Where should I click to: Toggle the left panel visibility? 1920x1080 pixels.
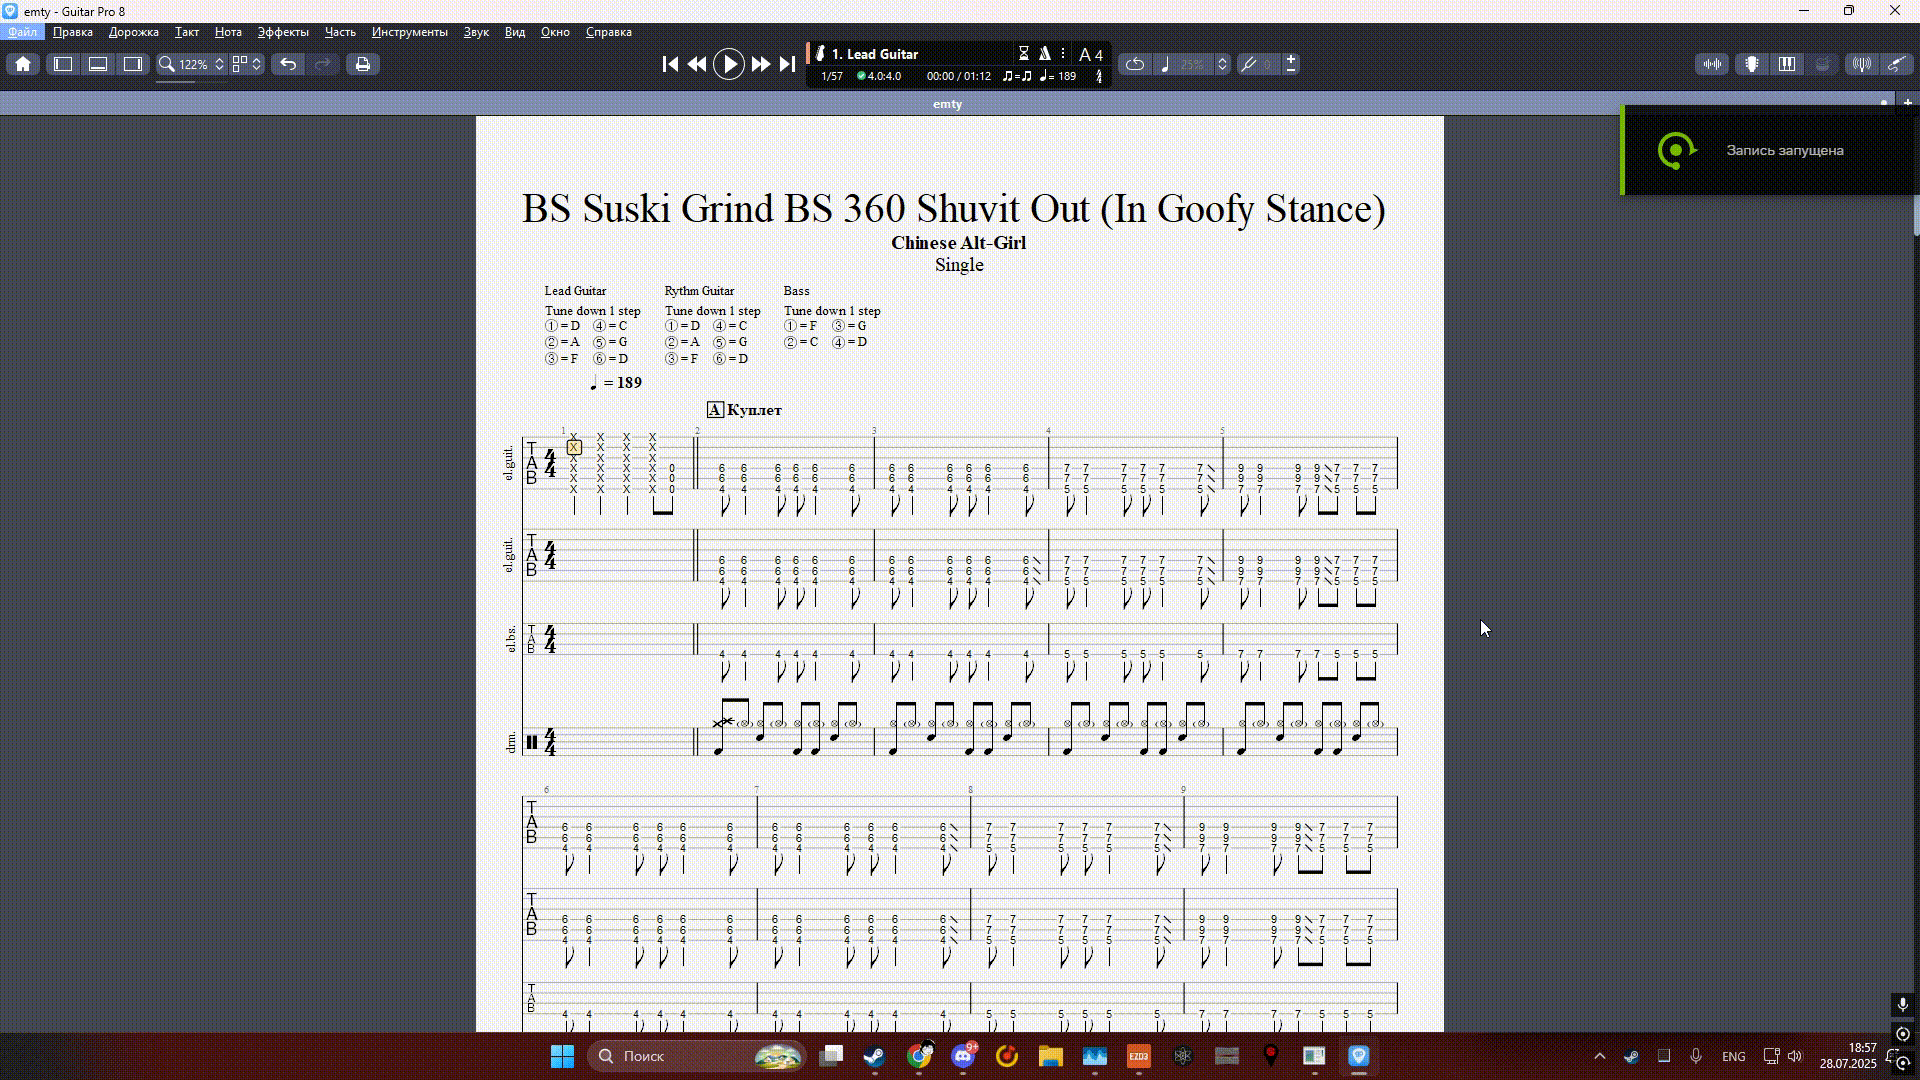pyautogui.click(x=63, y=64)
